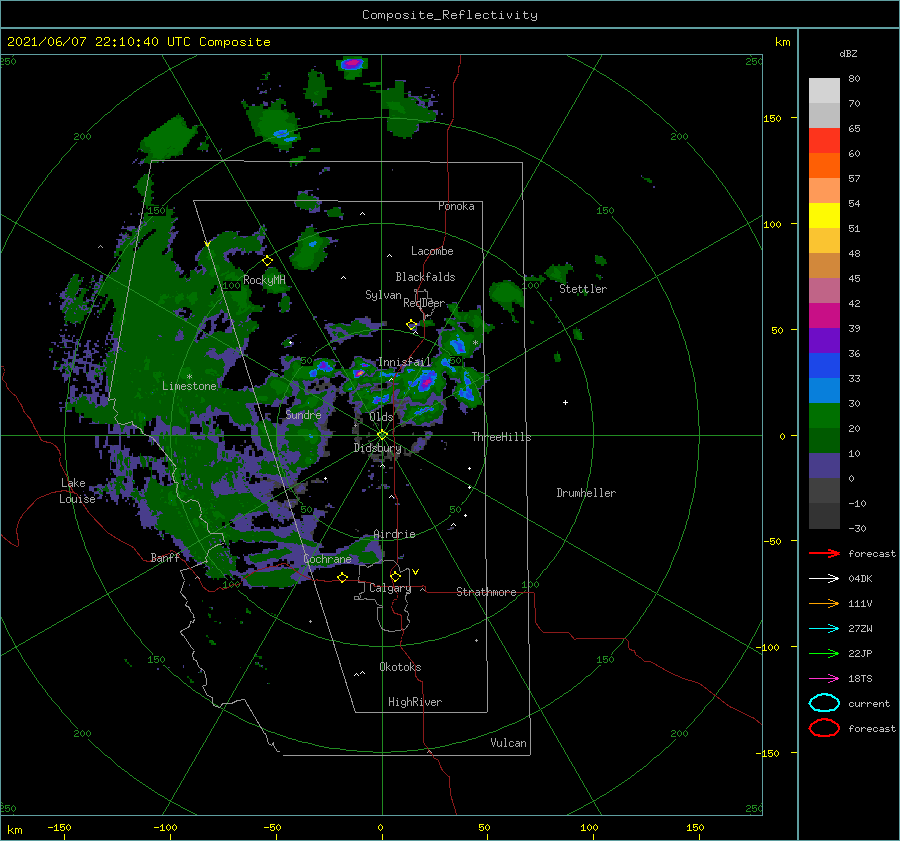The height and width of the screenshot is (841, 900).
Task: Click the Composite_Reflectivity title
Action: pos(449,15)
